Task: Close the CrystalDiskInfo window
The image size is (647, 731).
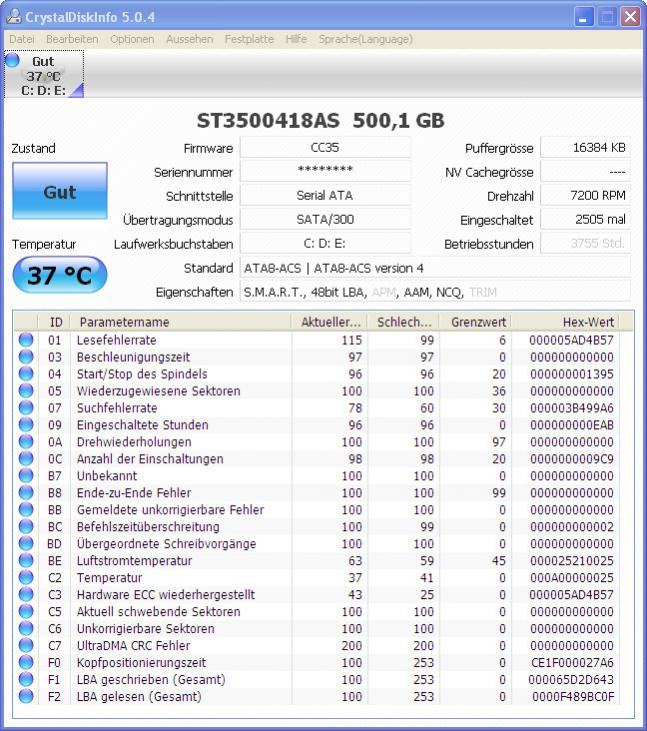Action: tap(630, 17)
